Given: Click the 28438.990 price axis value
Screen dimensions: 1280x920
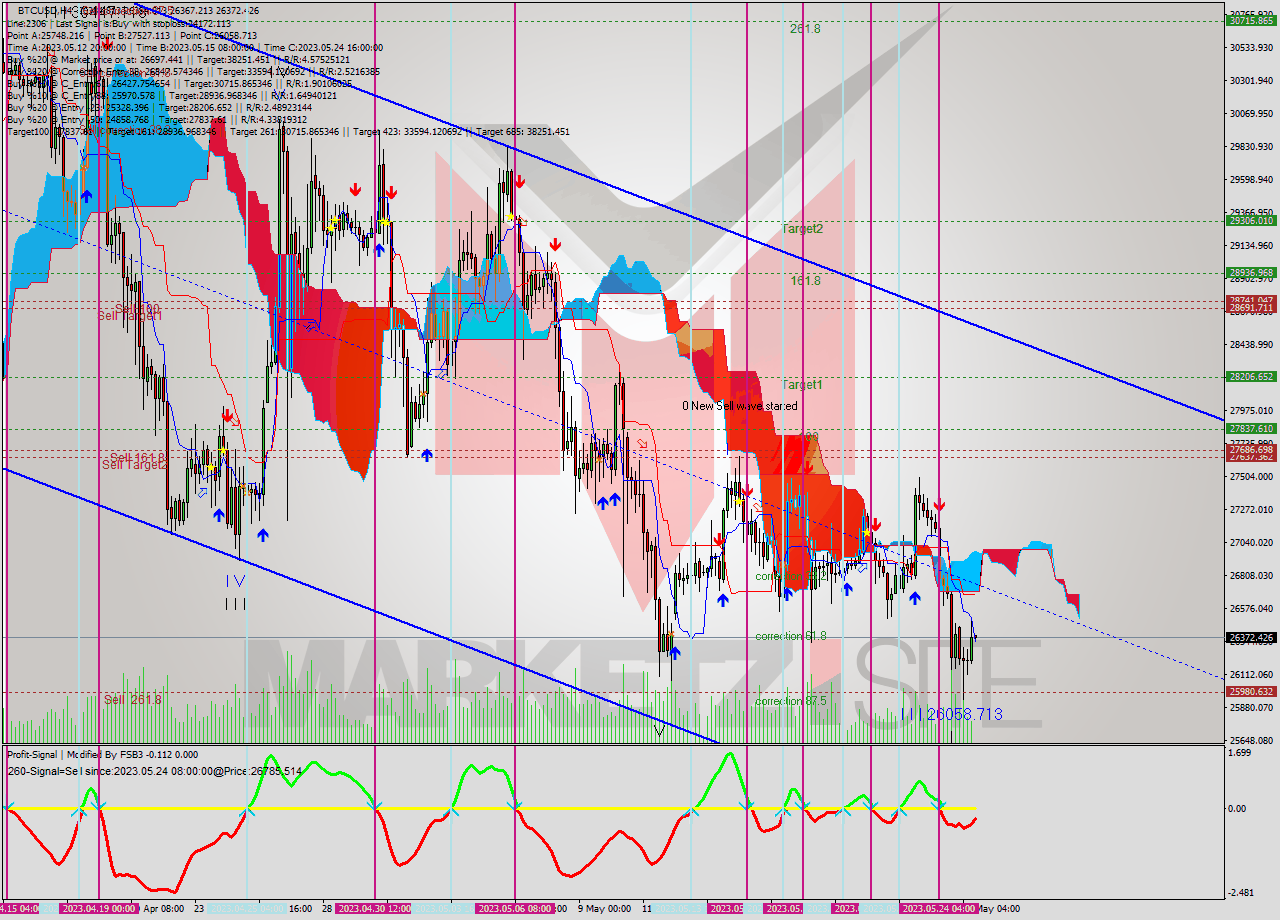Looking at the screenshot, I should (x=1250, y=345).
